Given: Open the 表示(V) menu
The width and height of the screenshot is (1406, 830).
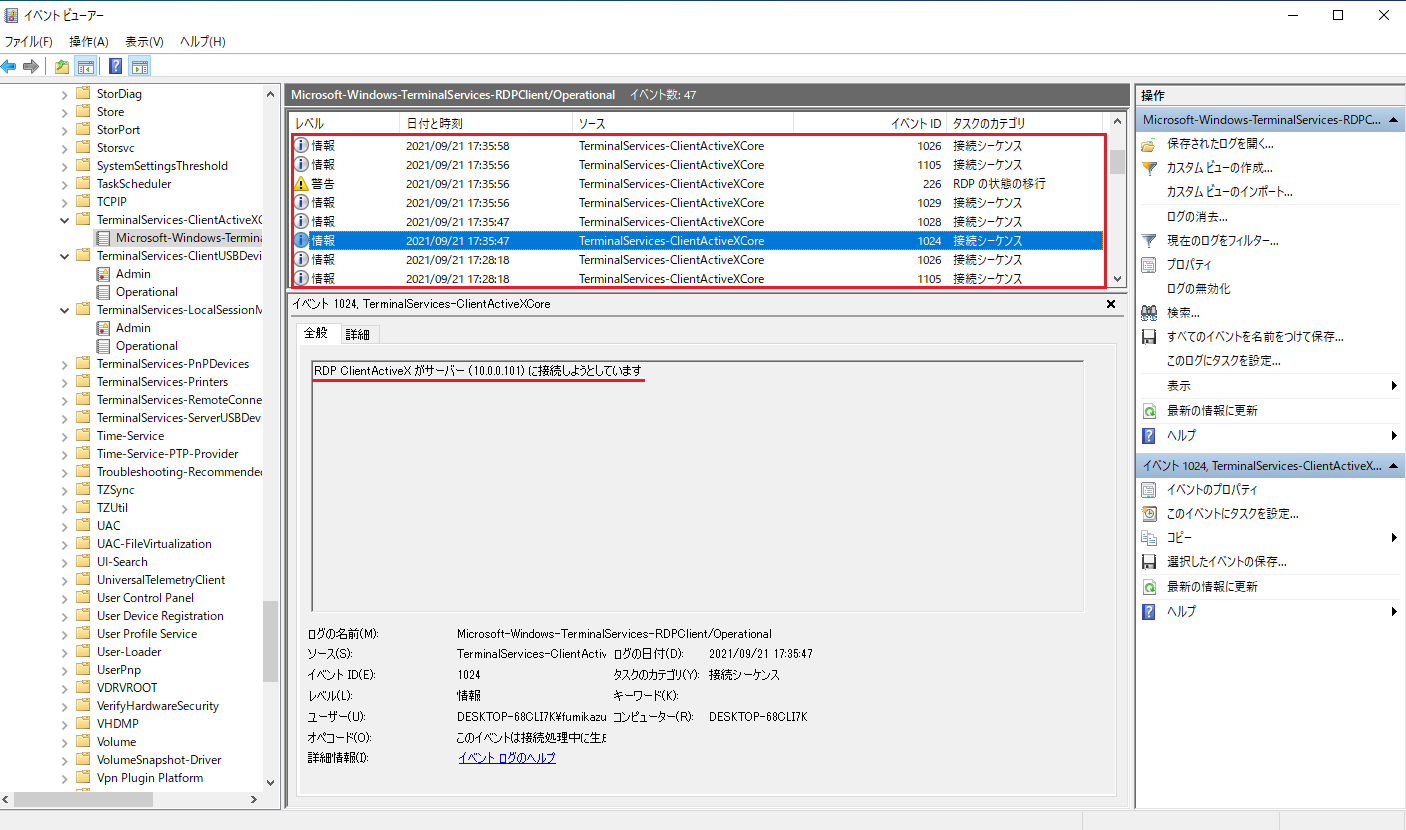Looking at the screenshot, I should click(144, 42).
